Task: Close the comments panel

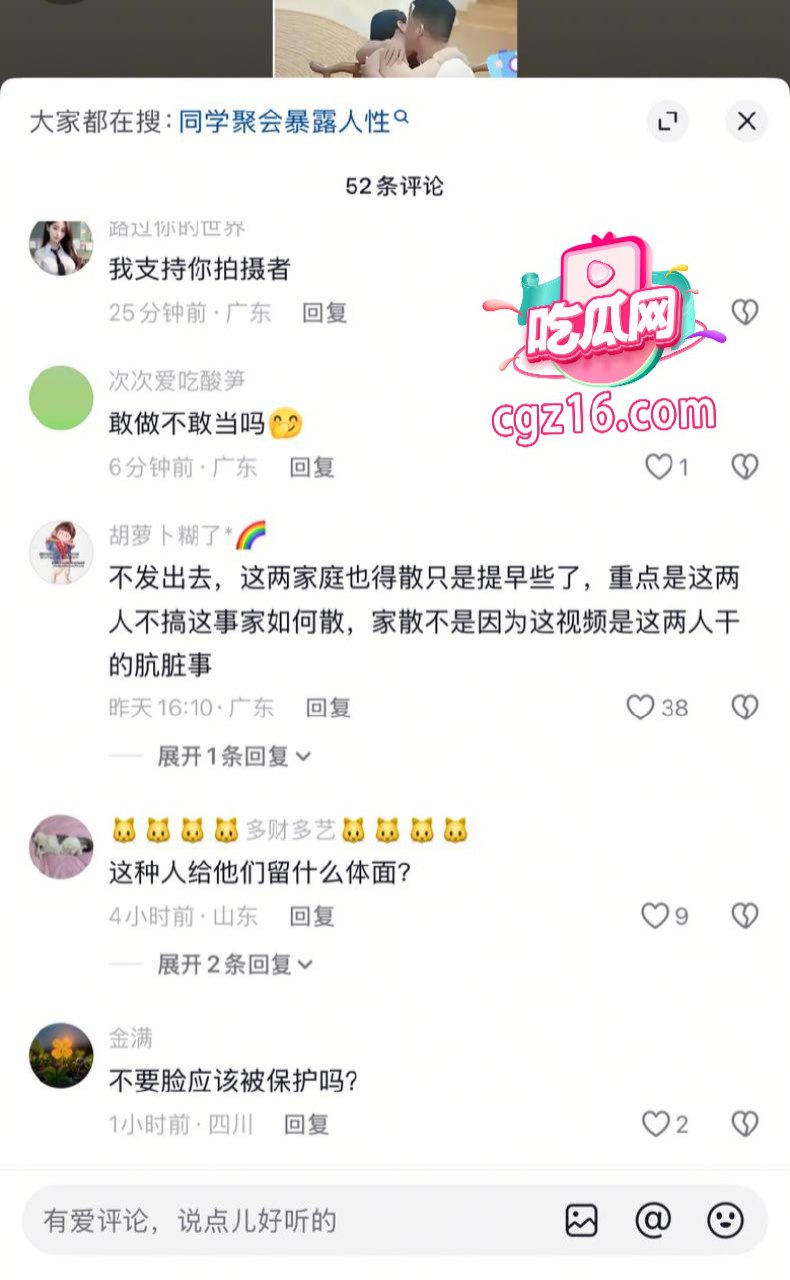Action: [746, 122]
